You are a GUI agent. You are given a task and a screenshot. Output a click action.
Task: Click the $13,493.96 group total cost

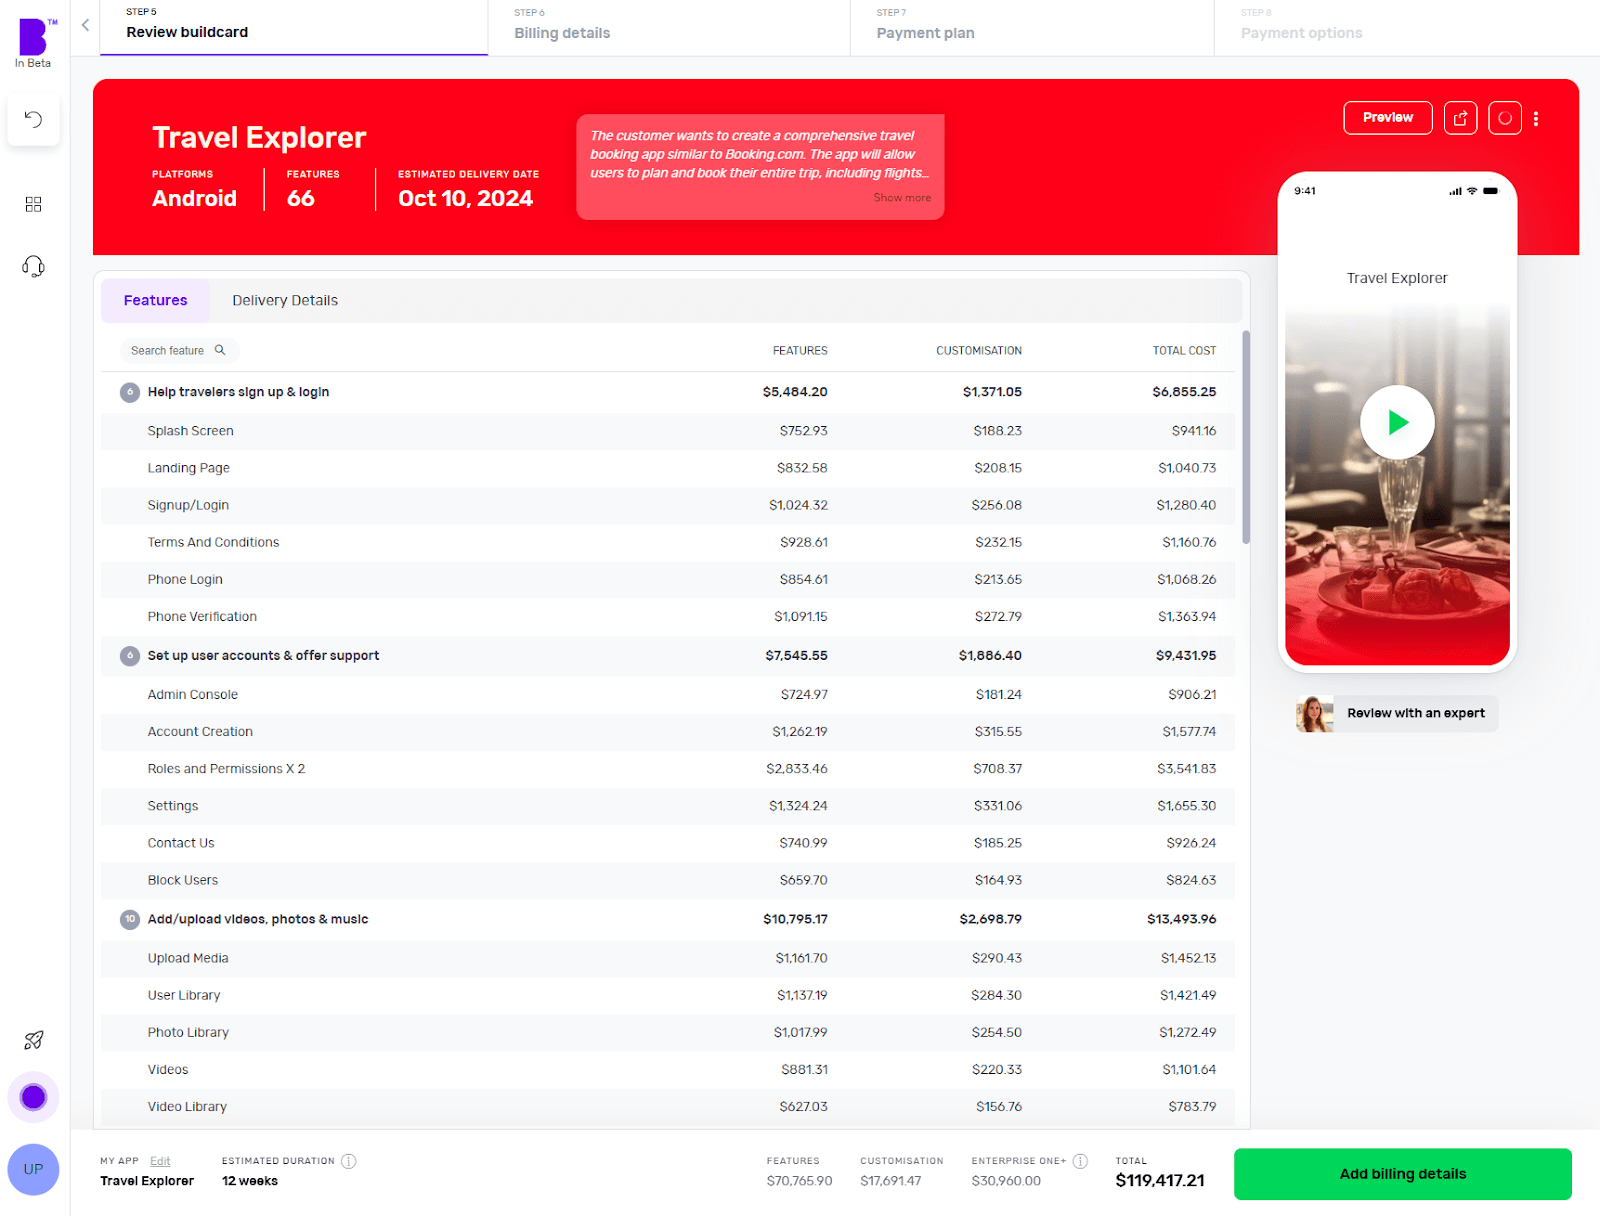[x=1181, y=919]
